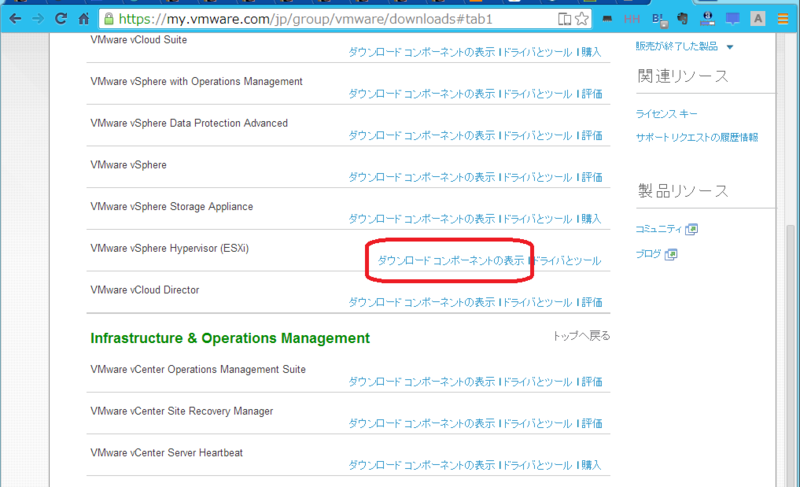Bookmark the page with the star icon
This screenshot has height=487, width=800.
point(582,19)
